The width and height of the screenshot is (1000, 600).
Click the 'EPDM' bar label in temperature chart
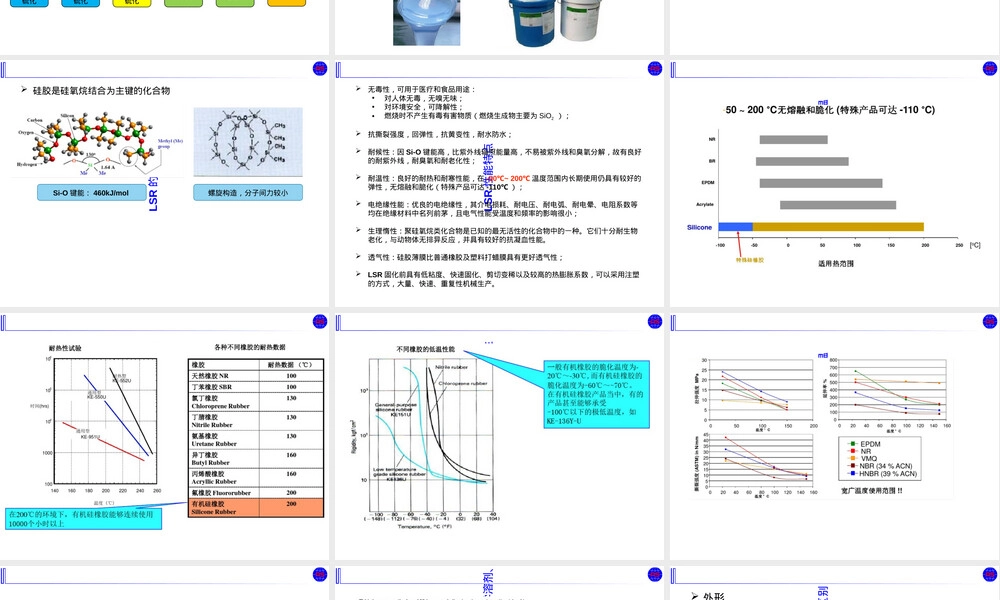[708, 183]
